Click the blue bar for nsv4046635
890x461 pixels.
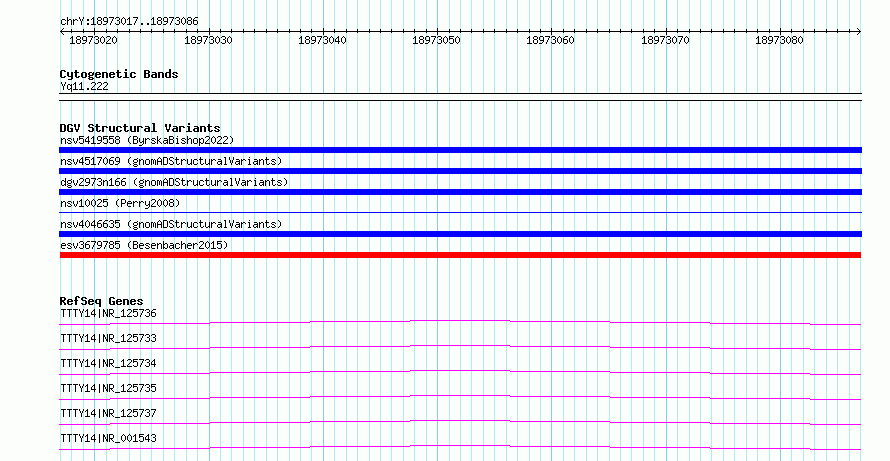(460, 234)
